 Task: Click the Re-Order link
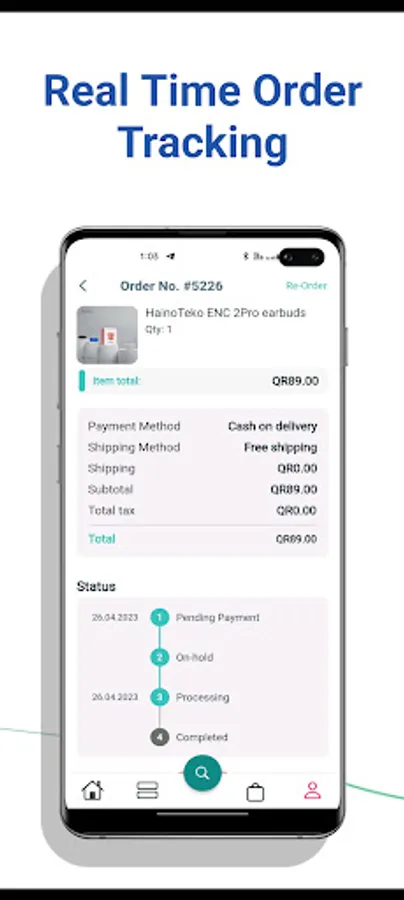click(306, 285)
